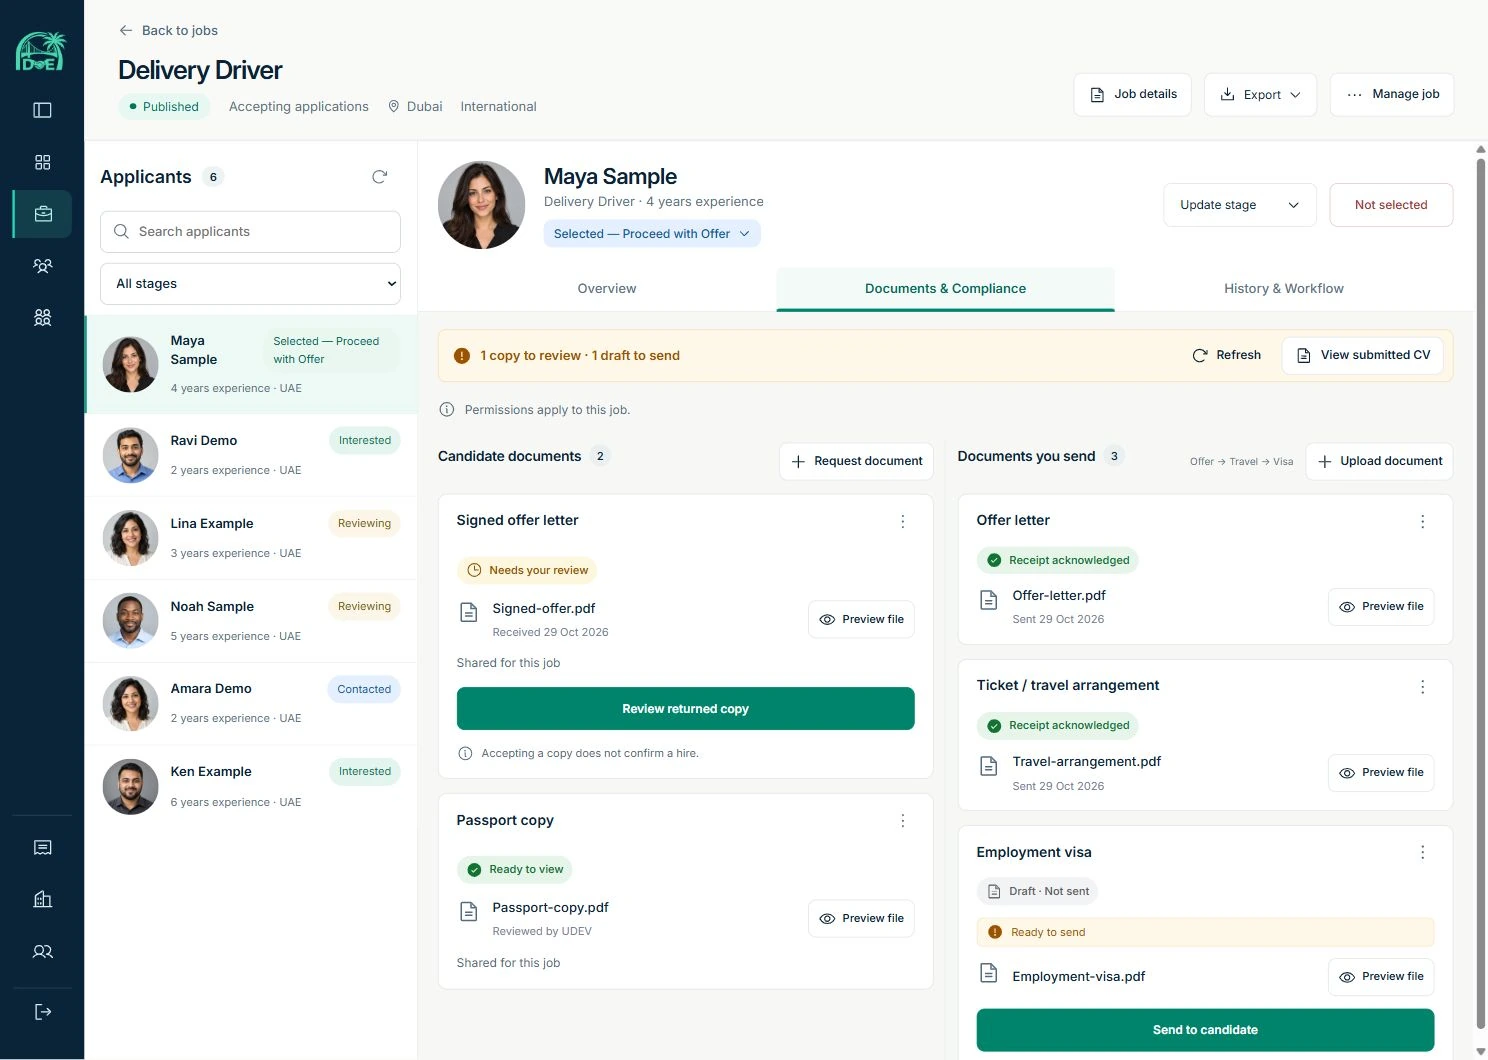Expand the All stages filter dropdown
The image size is (1488, 1060).
click(250, 284)
